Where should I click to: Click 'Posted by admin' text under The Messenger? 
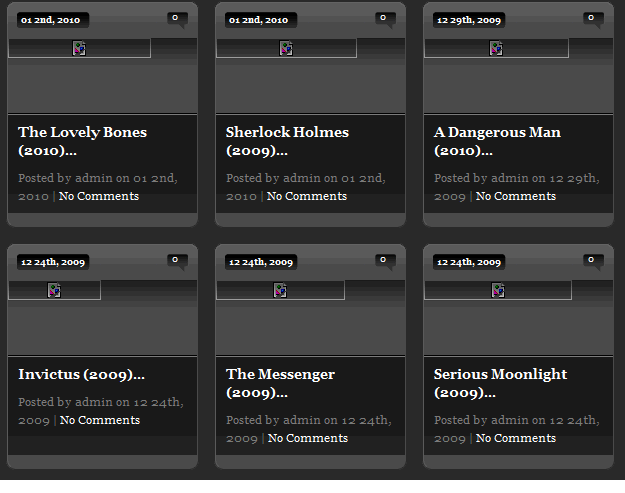click(x=273, y=420)
